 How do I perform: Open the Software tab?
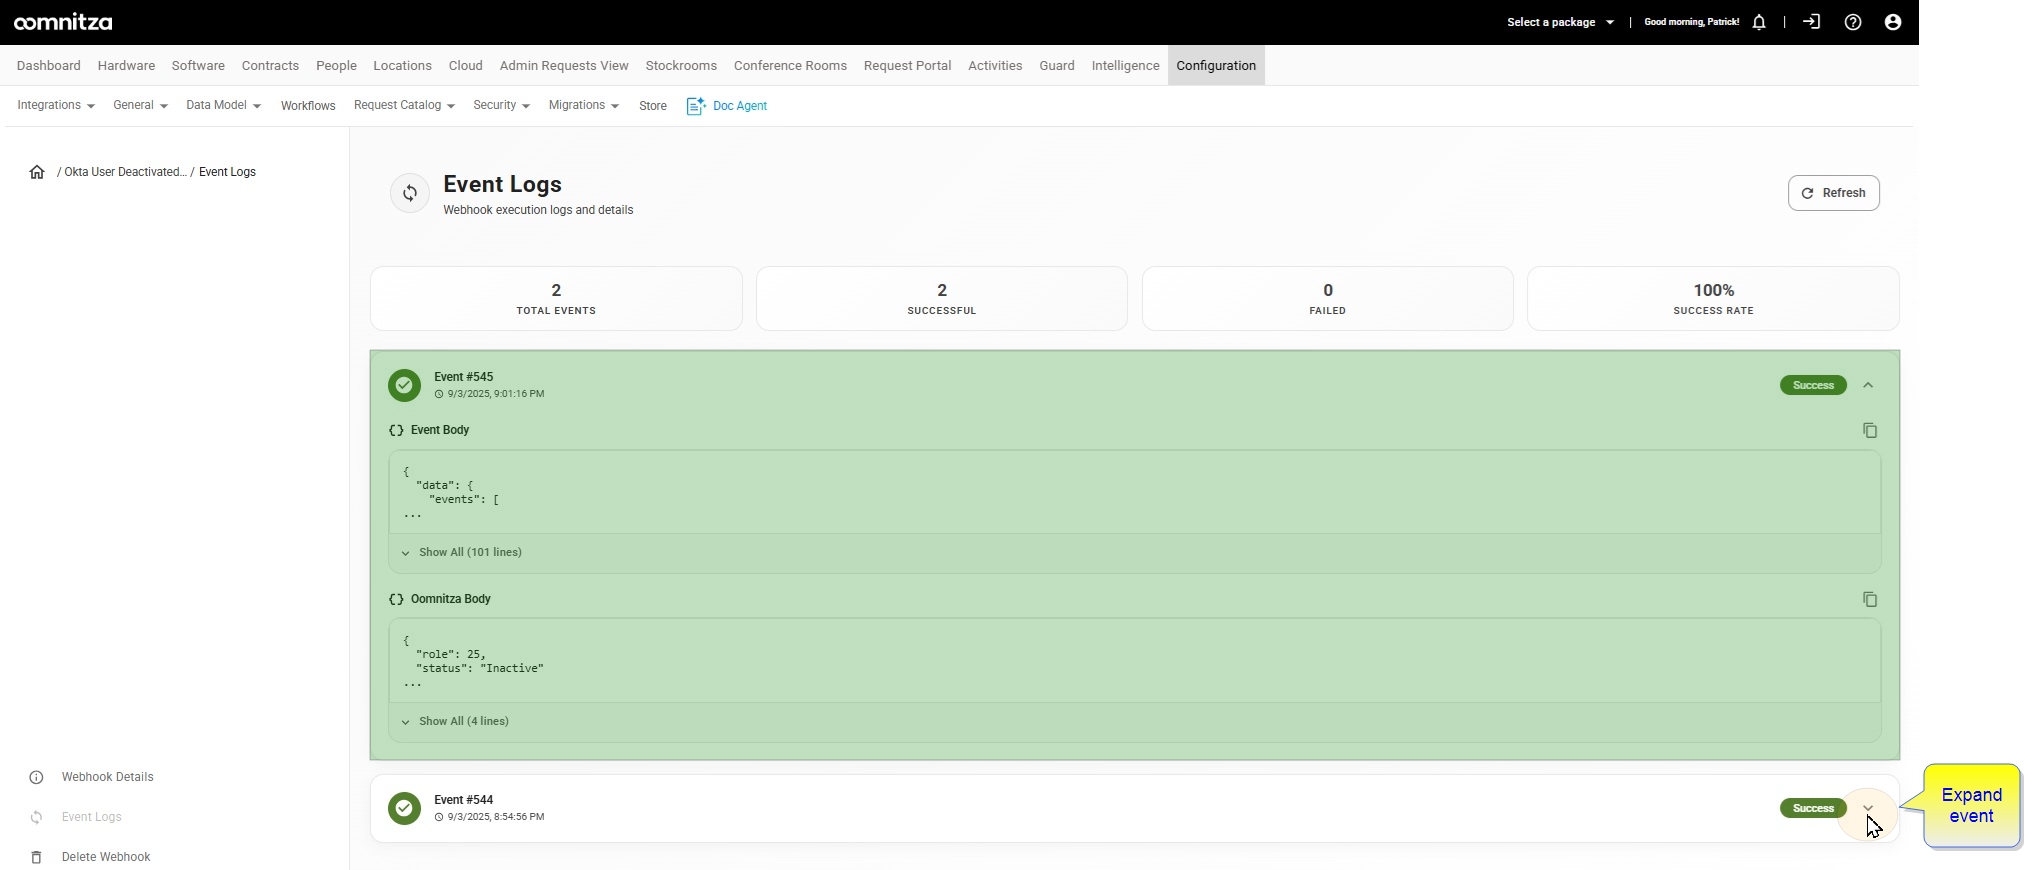pos(198,65)
